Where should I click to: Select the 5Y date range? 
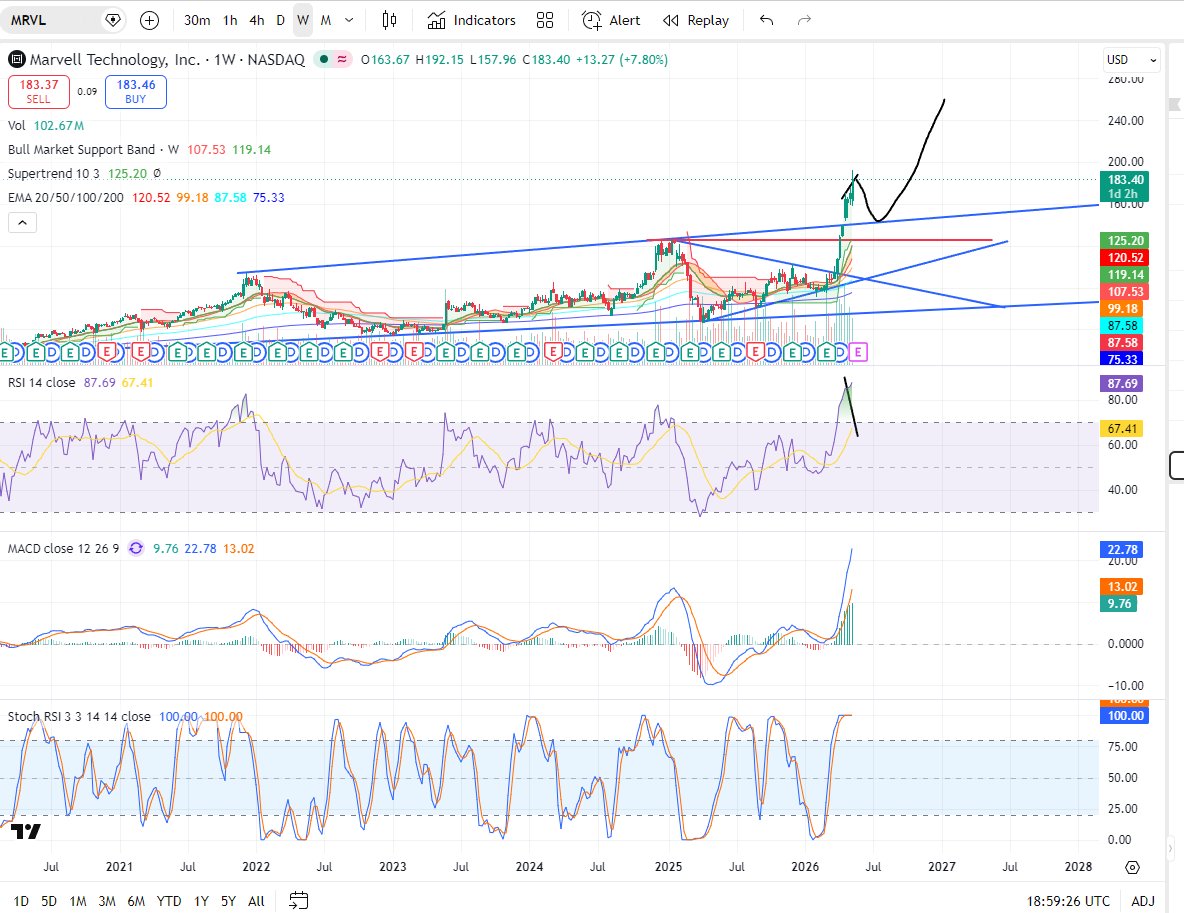(228, 901)
